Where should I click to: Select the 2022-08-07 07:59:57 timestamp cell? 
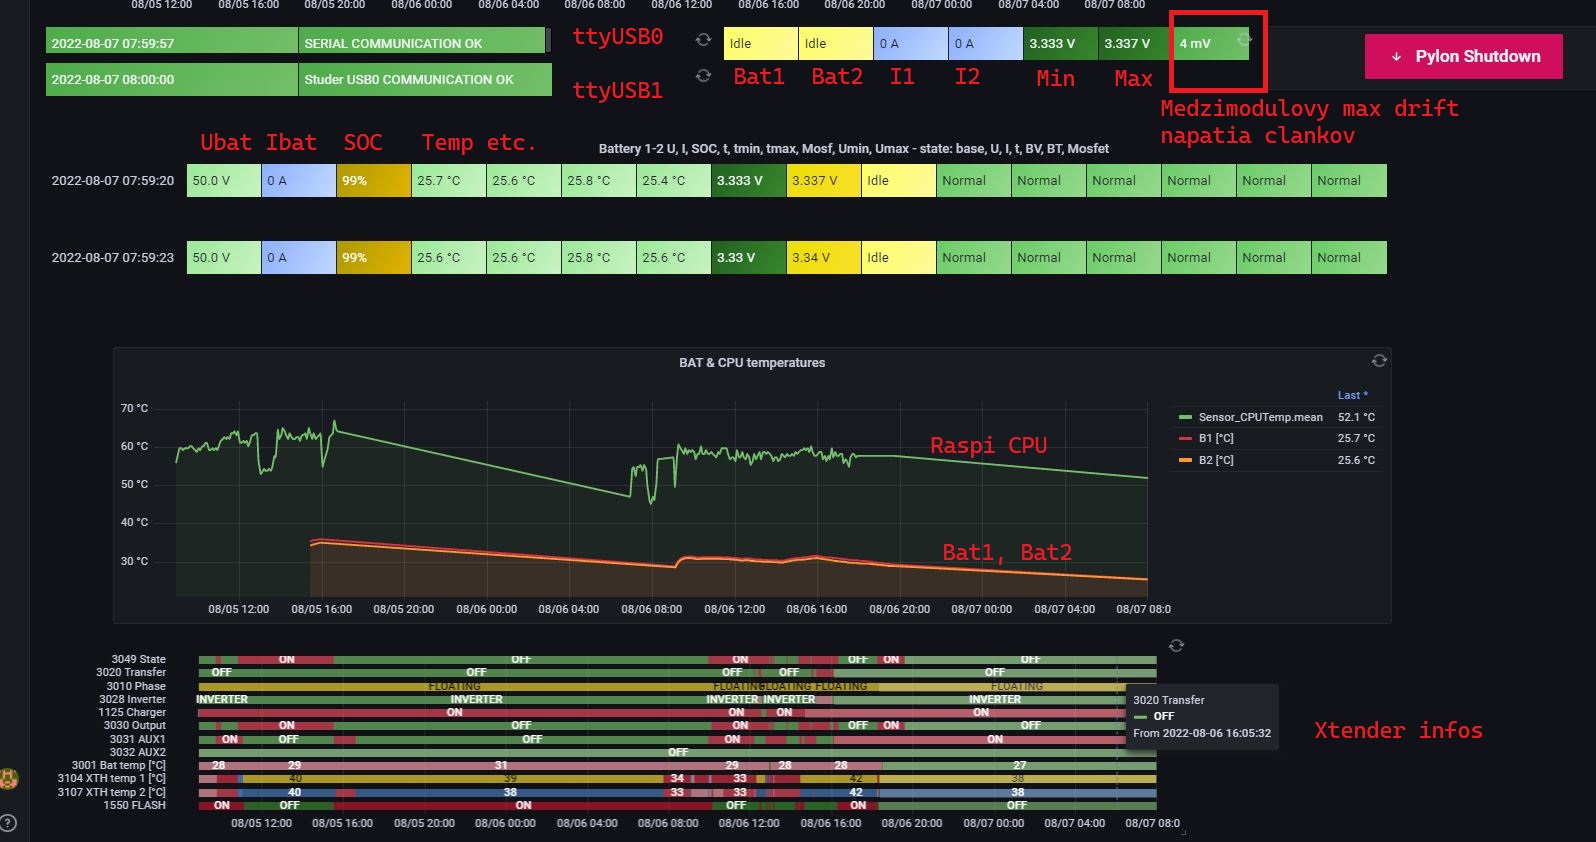(x=172, y=40)
